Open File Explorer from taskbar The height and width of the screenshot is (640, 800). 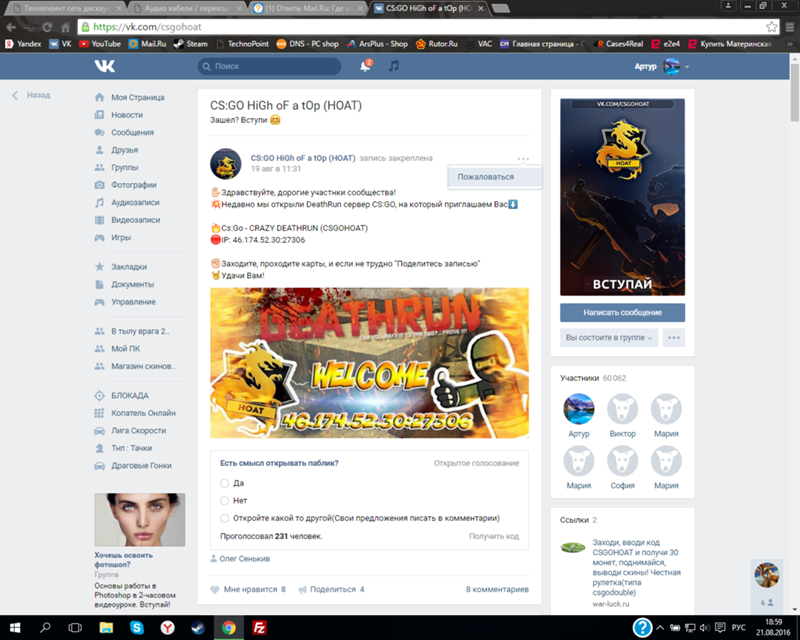click(106, 628)
